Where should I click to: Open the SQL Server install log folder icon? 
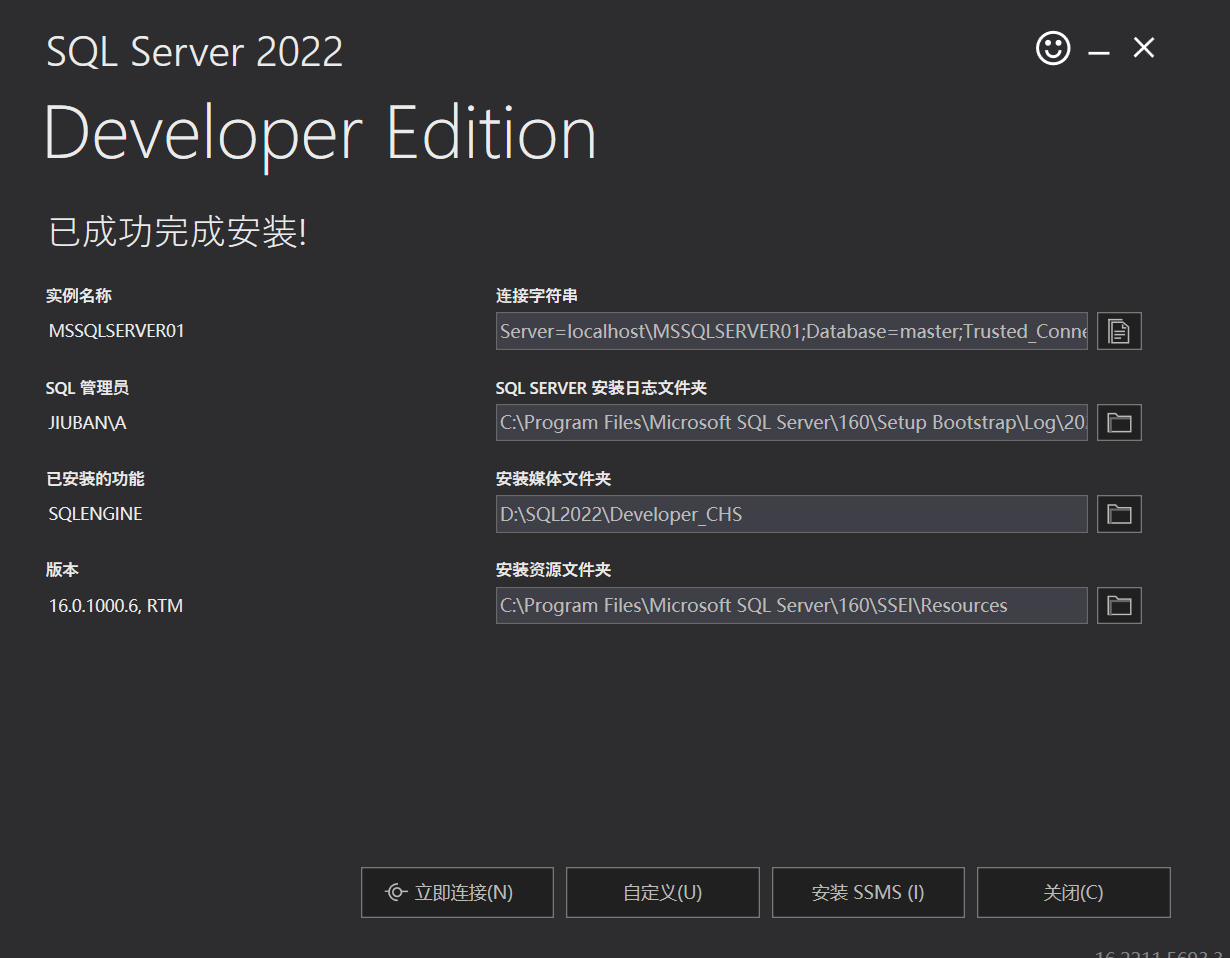coord(1119,423)
